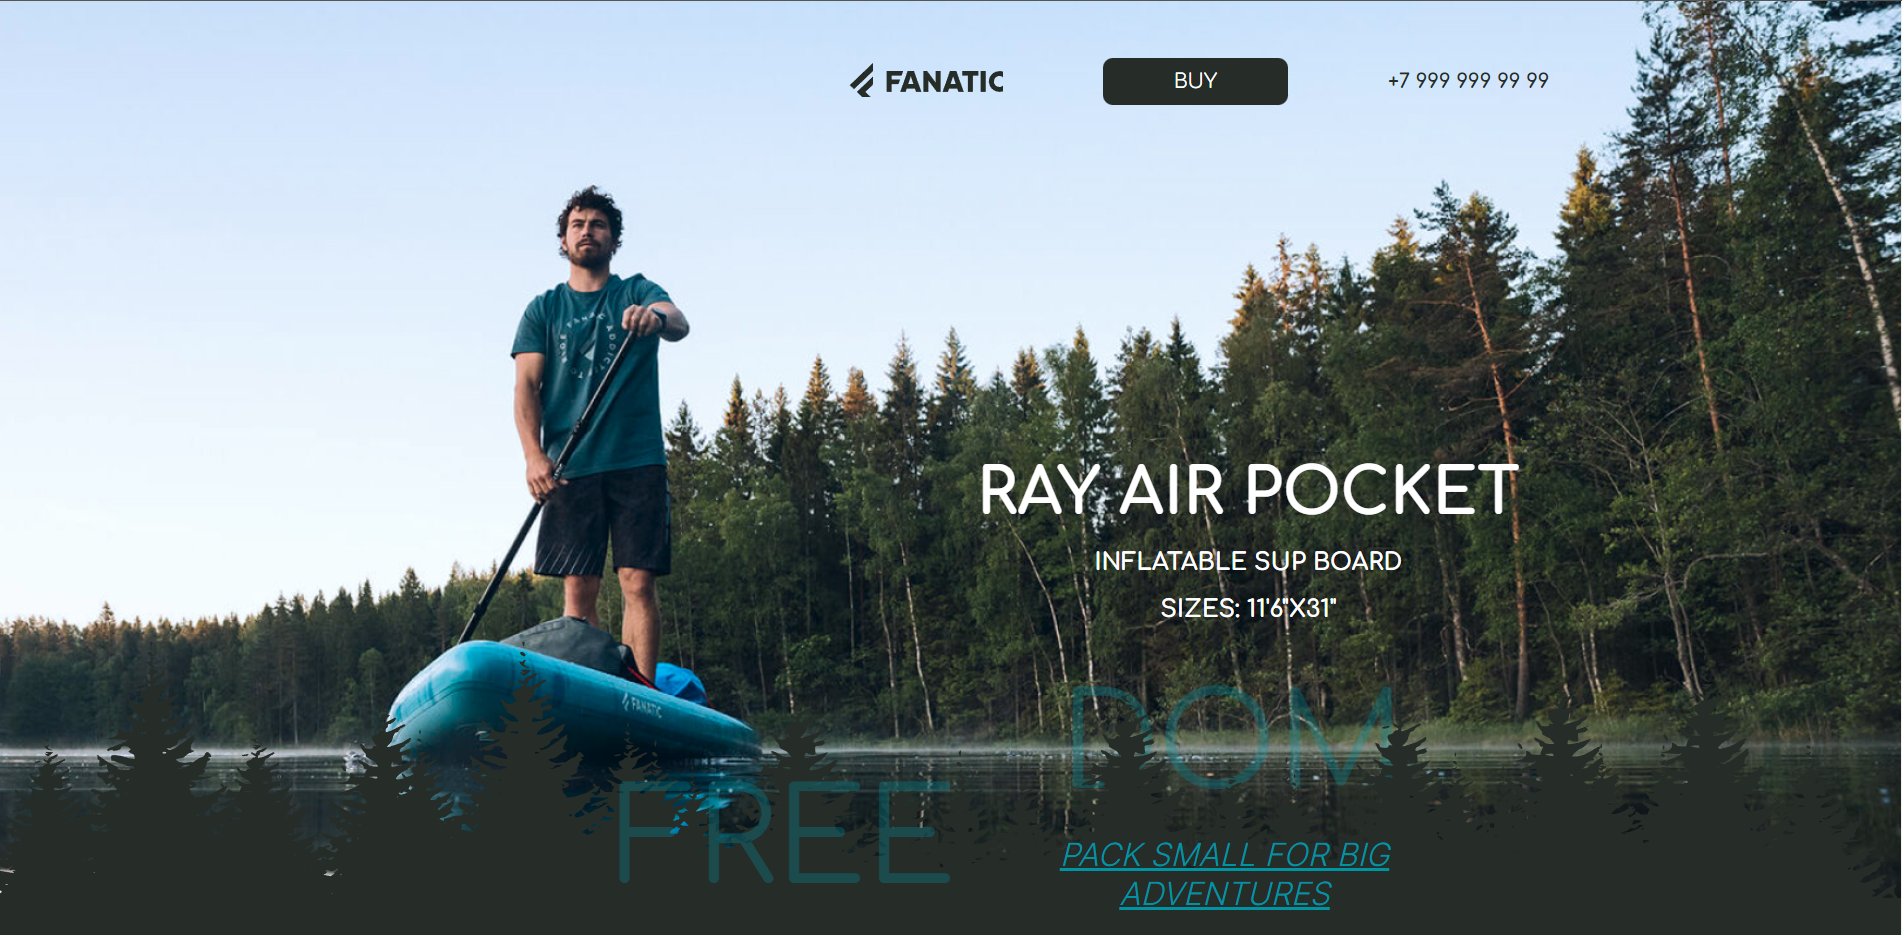Image resolution: width=1902 pixels, height=935 pixels.
Task: Click the gray gear bag on the board
Action: pyautogui.click(x=570, y=645)
